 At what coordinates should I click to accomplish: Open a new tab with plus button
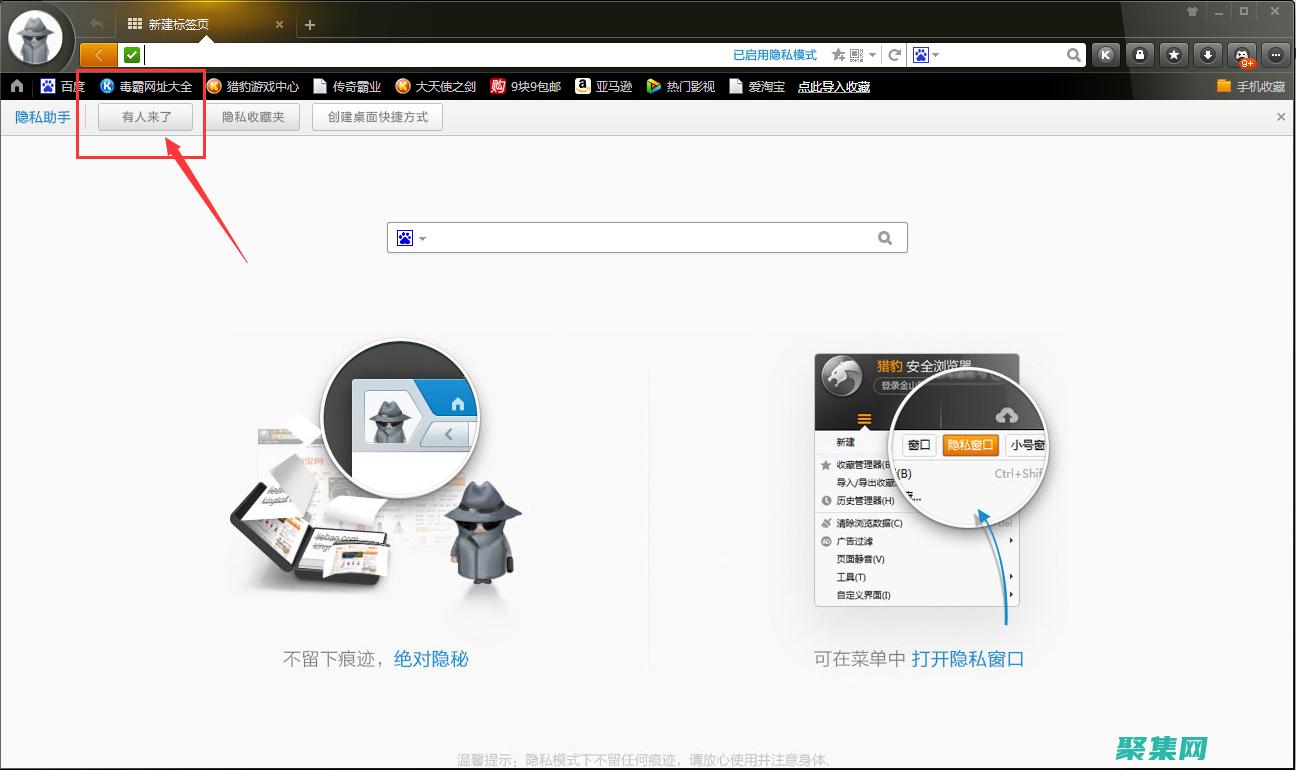(310, 25)
